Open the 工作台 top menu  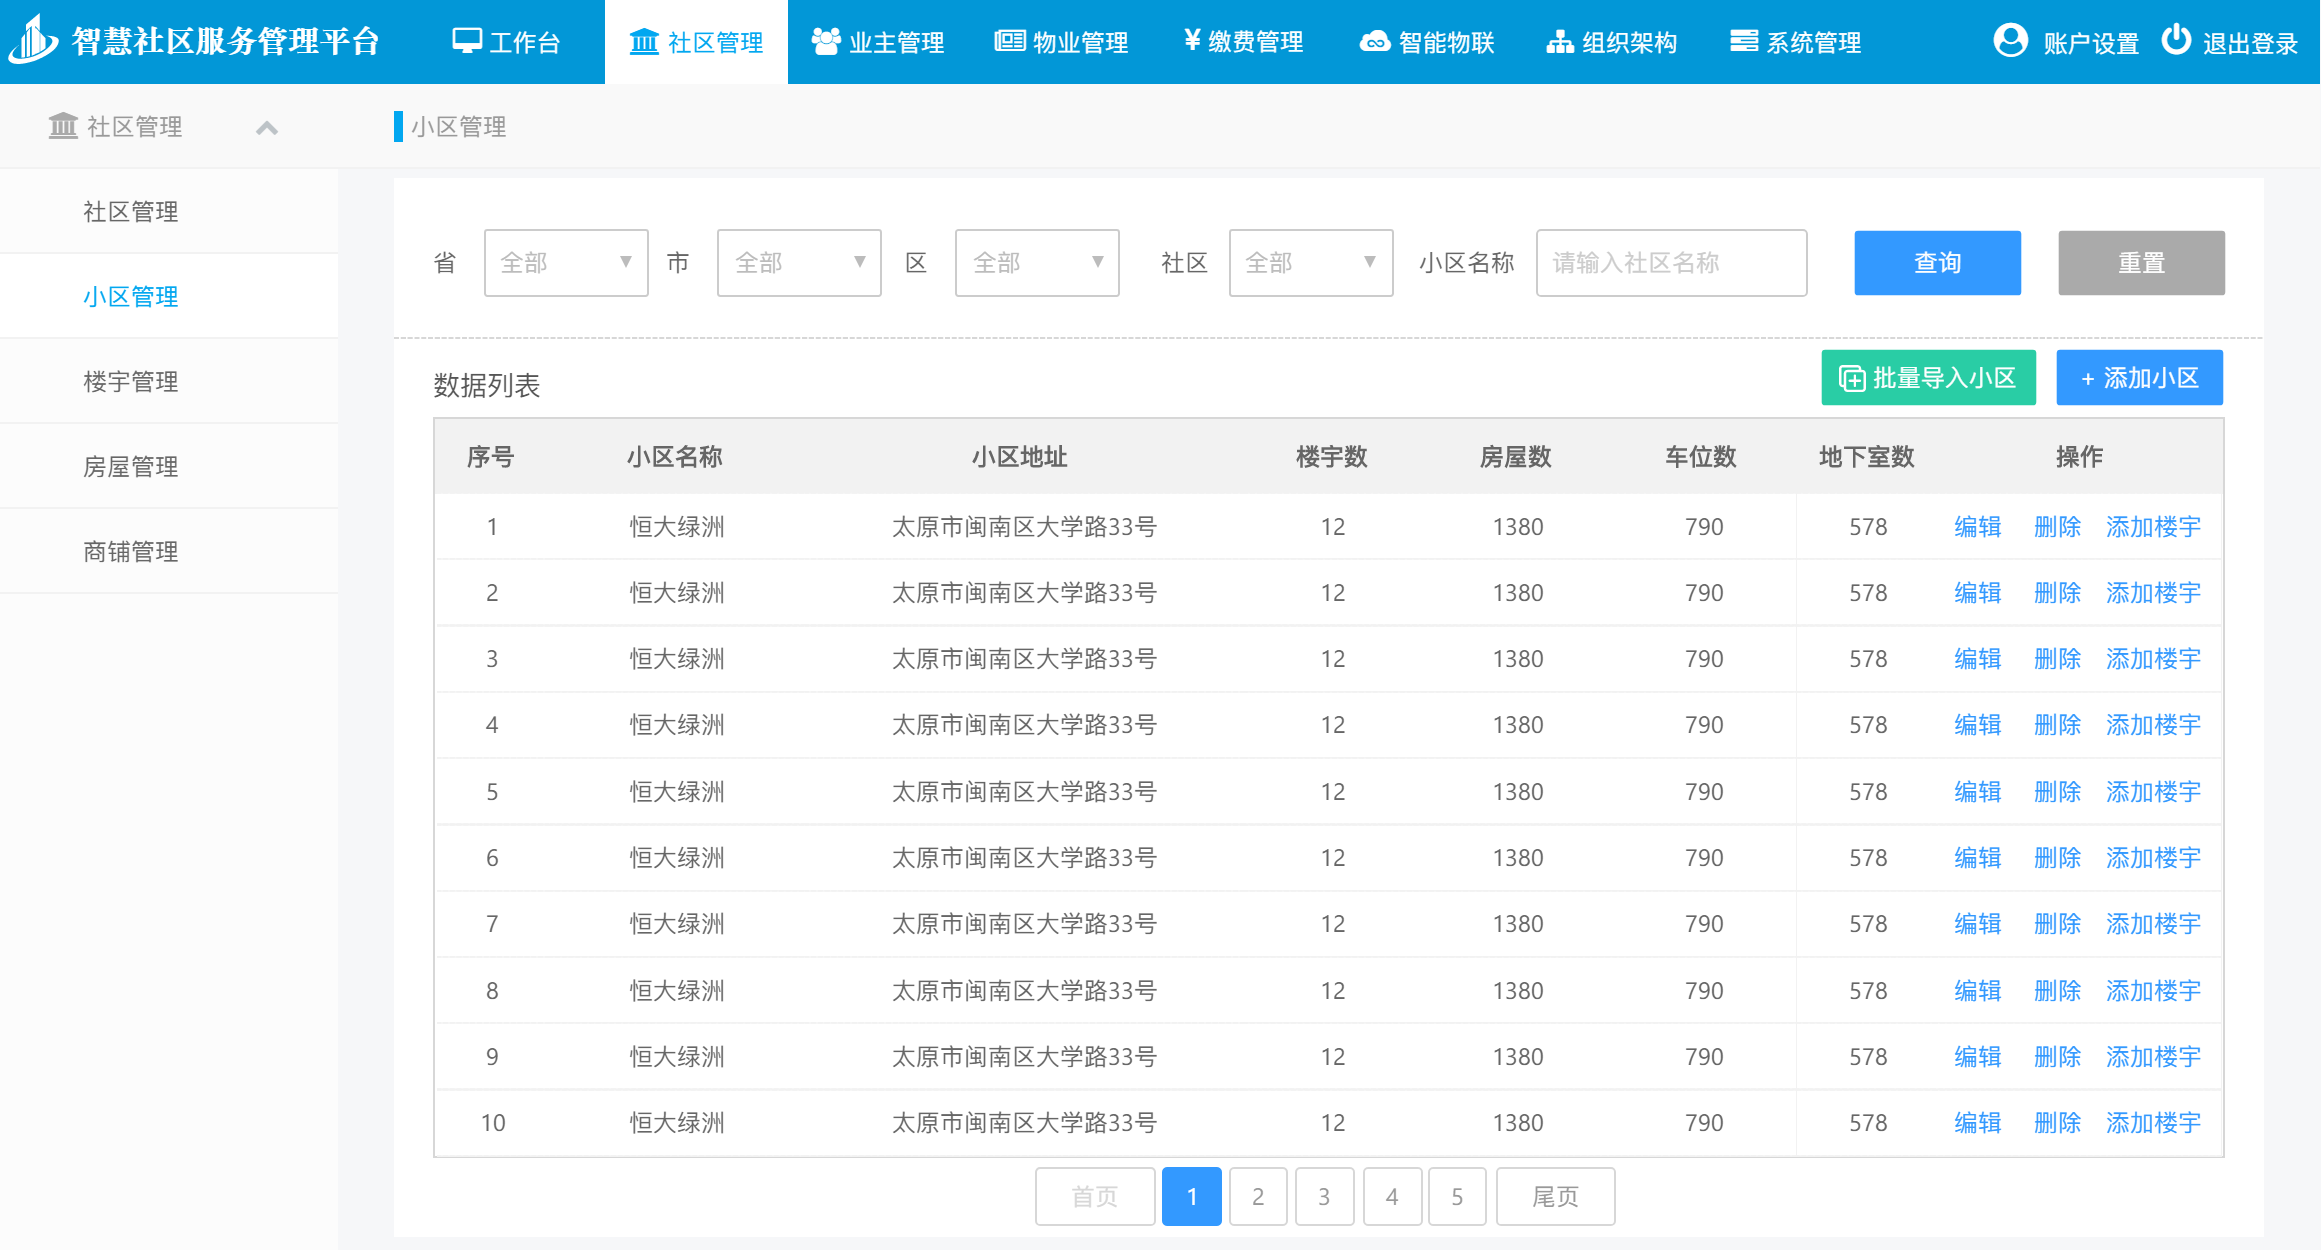click(x=506, y=42)
